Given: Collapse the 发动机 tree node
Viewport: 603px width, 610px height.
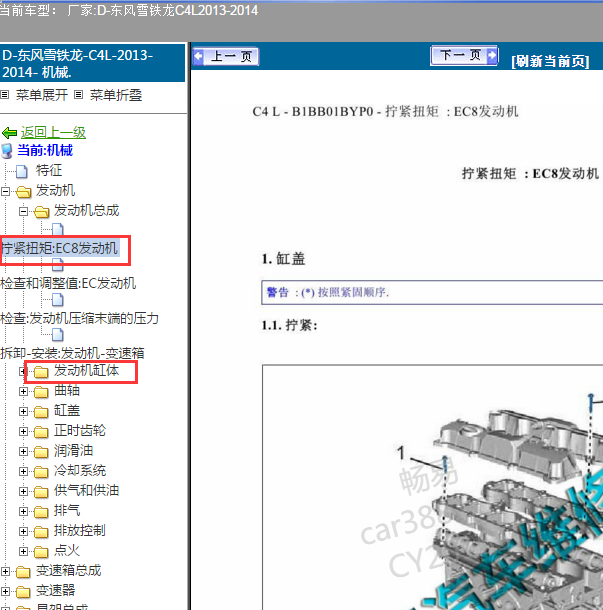Looking at the screenshot, I should click(5, 191).
